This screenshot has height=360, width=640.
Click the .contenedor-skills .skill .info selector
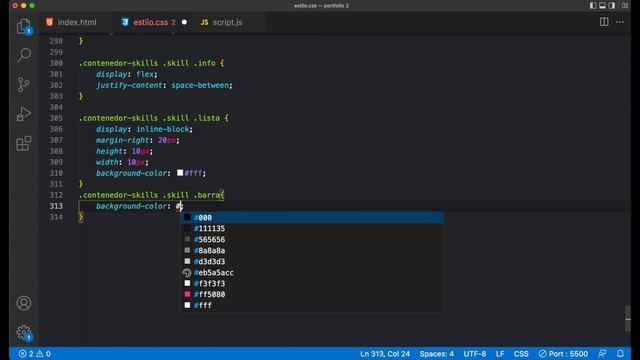coord(147,63)
